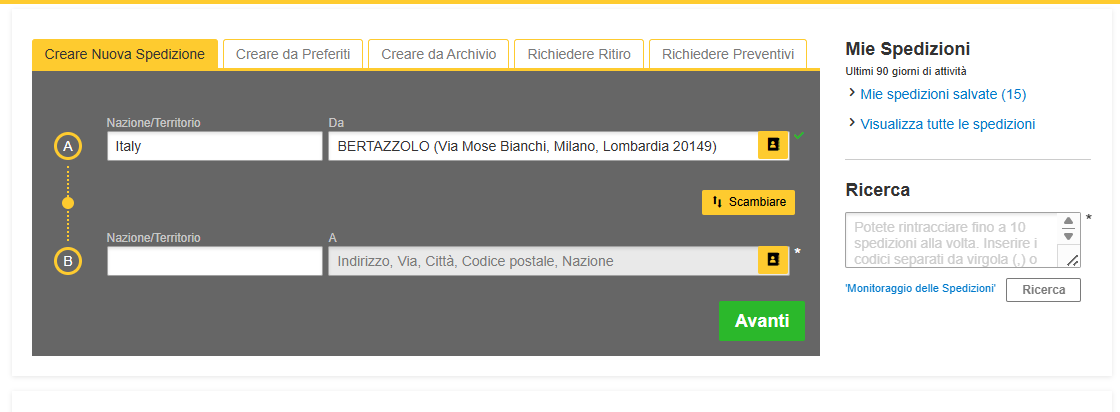Click the resize handle of tracking textarea
This screenshot has height=412, width=1120.
click(1072, 260)
